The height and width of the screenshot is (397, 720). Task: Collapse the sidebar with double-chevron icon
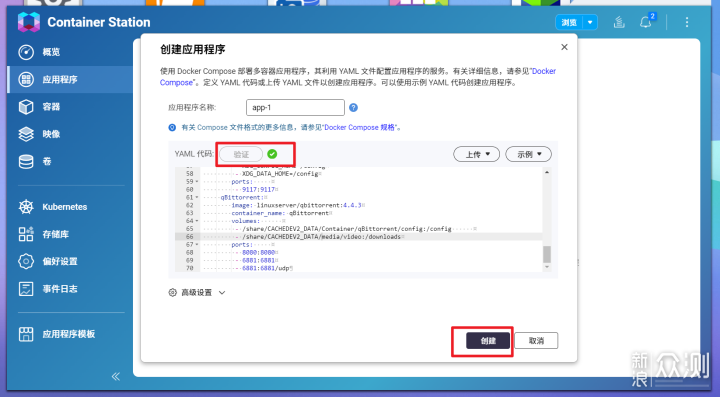point(116,376)
